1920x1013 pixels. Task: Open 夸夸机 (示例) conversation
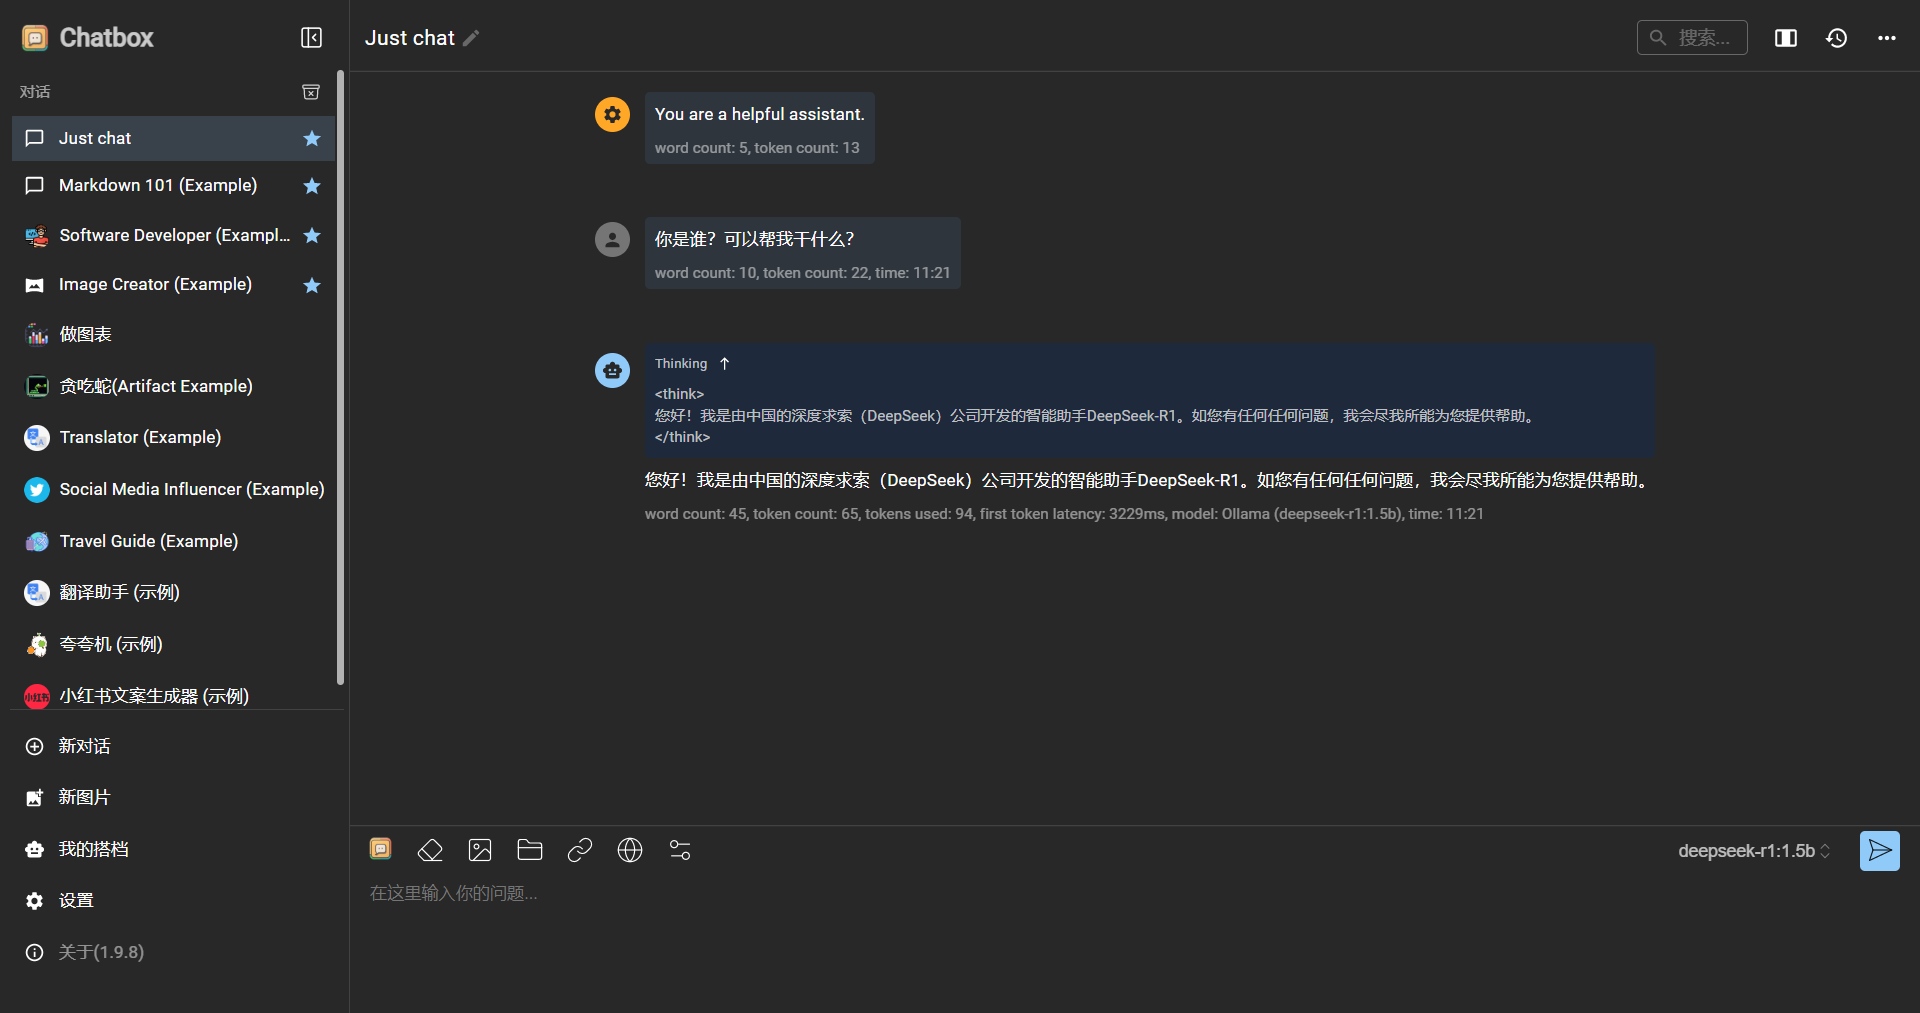click(173, 645)
